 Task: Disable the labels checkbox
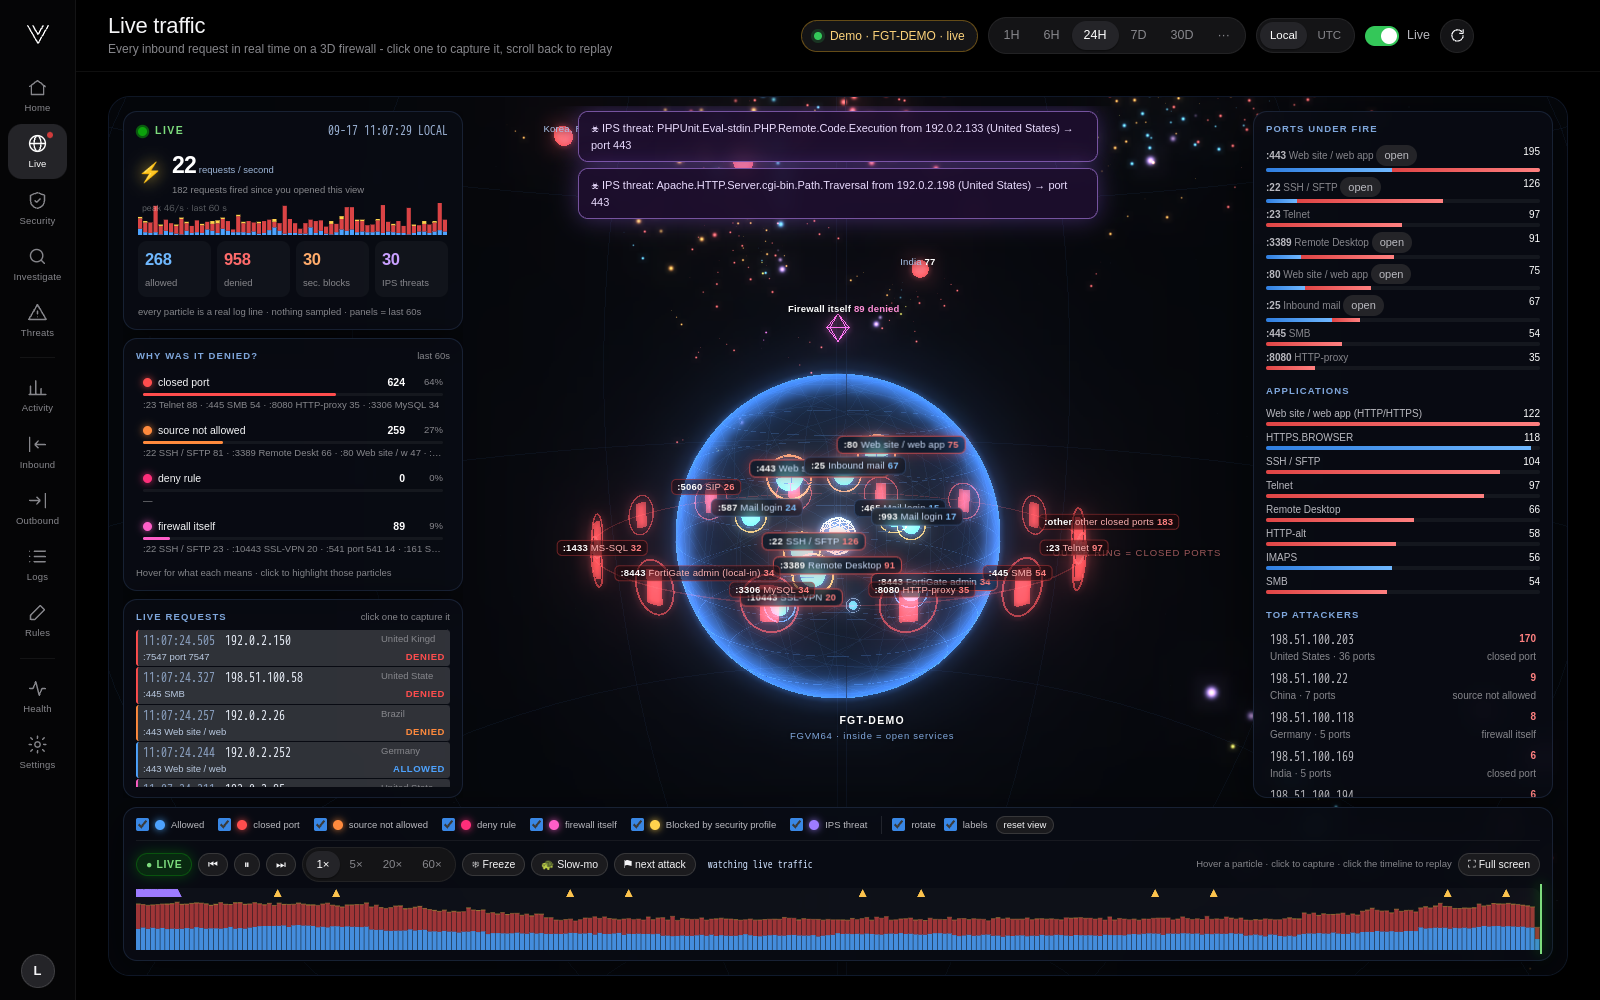(x=950, y=825)
